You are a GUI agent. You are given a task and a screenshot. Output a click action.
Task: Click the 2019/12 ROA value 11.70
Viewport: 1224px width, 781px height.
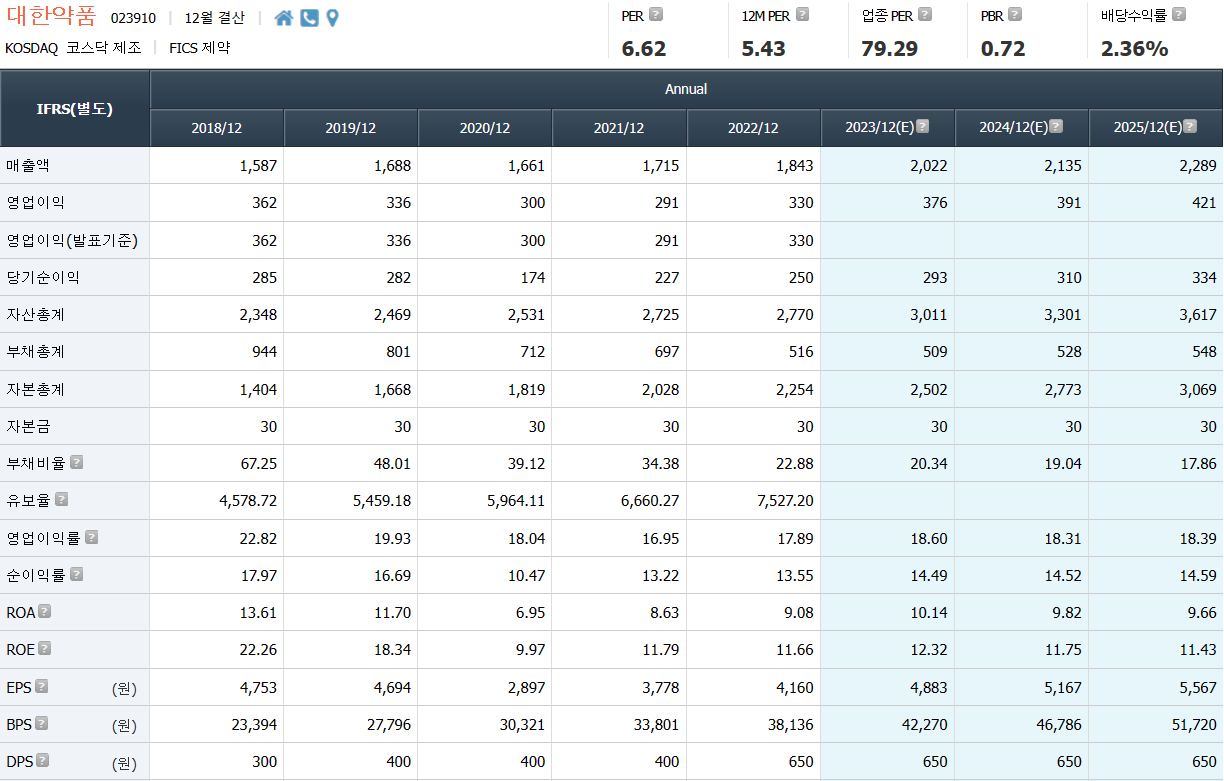click(392, 612)
